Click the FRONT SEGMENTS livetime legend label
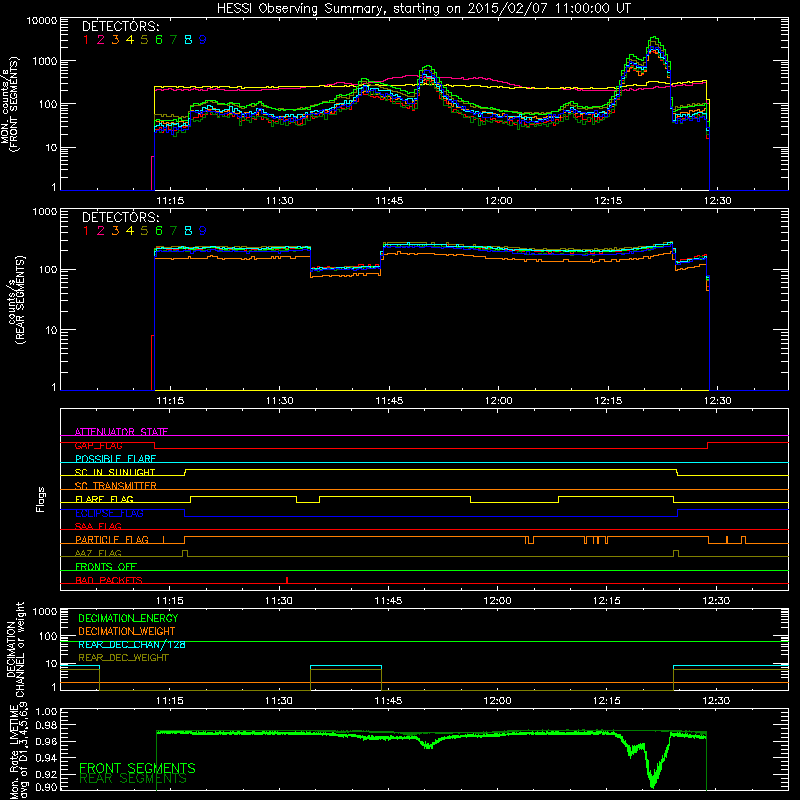 point(137,768)
